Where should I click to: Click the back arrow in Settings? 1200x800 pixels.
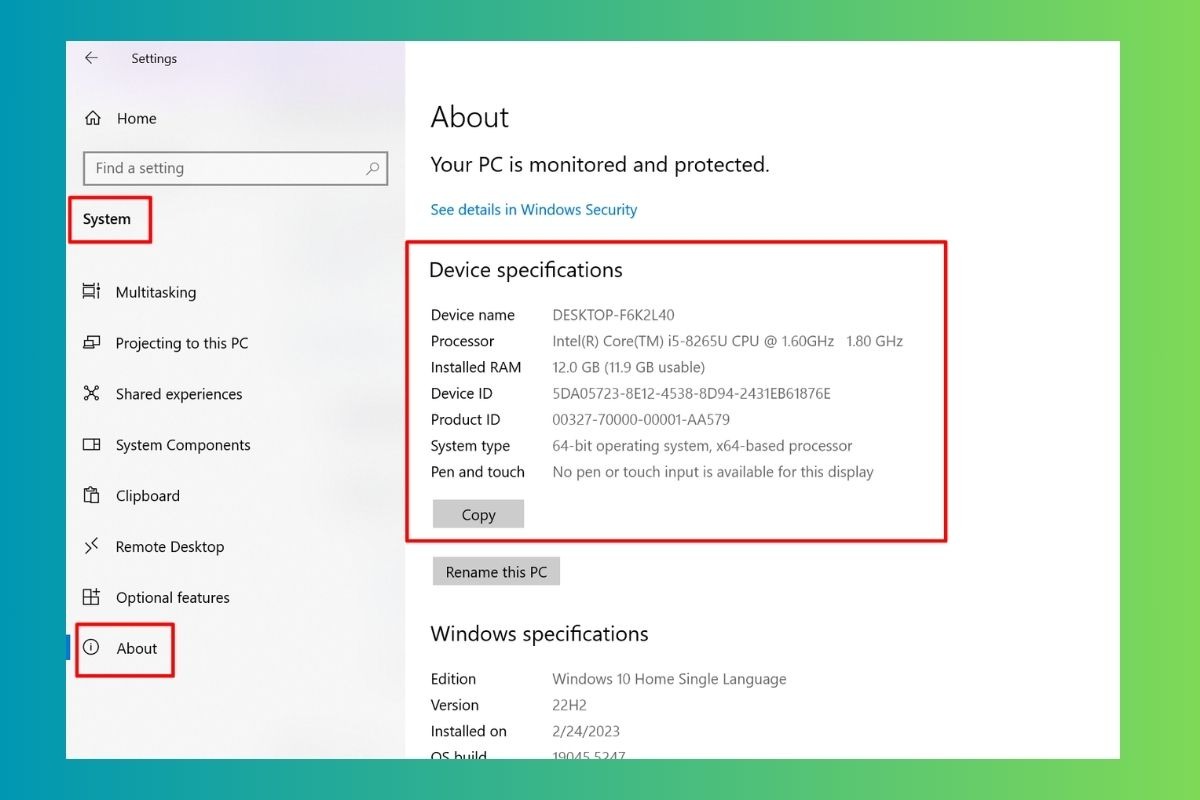[x=91, y=58]
